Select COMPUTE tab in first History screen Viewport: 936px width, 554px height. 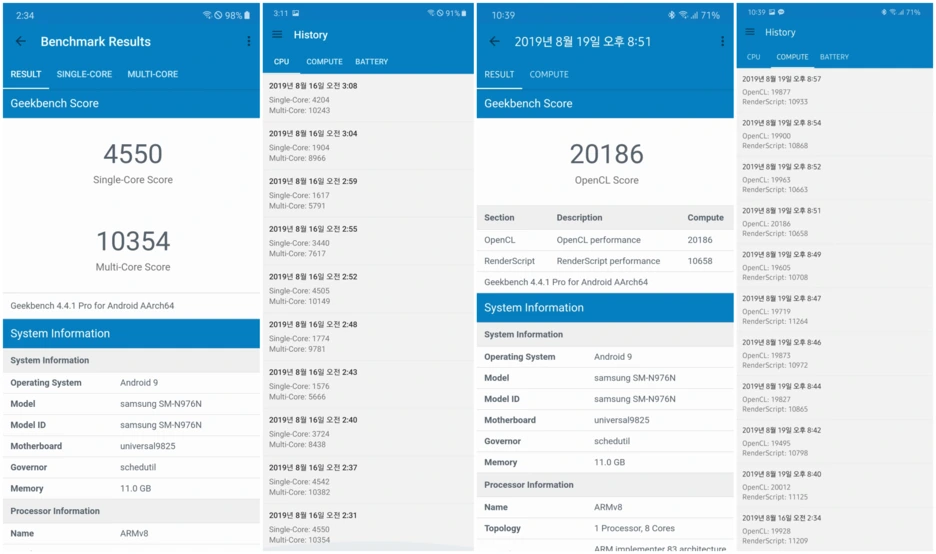[324, 61]
